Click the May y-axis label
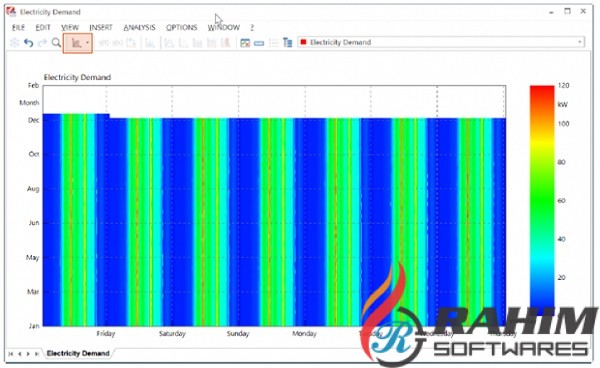 (x=33, y=257)
